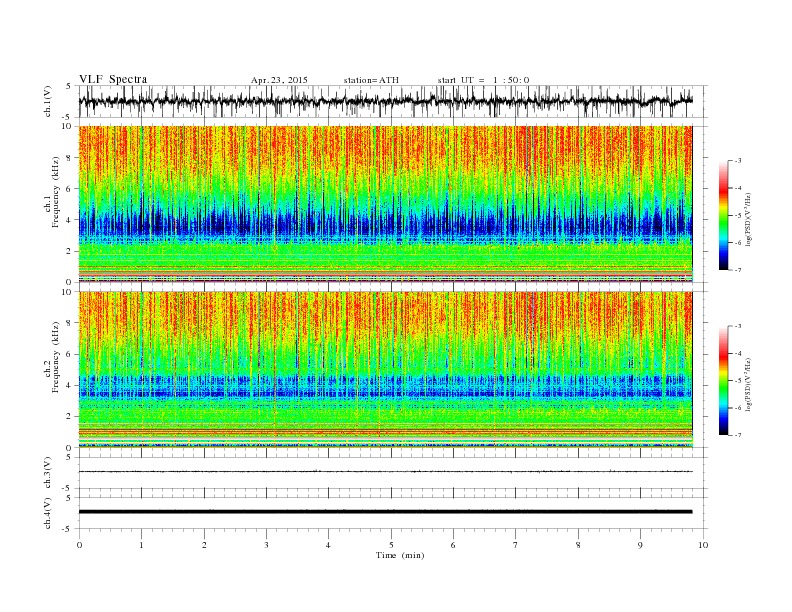Click the "ch.4(V)" axis label
This screenshot has height=612, width=792.
pos(48,513)
